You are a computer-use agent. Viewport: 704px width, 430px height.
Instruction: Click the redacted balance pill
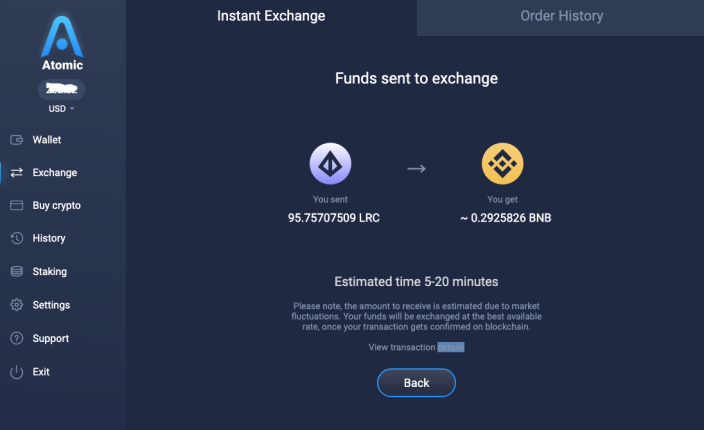62,89
